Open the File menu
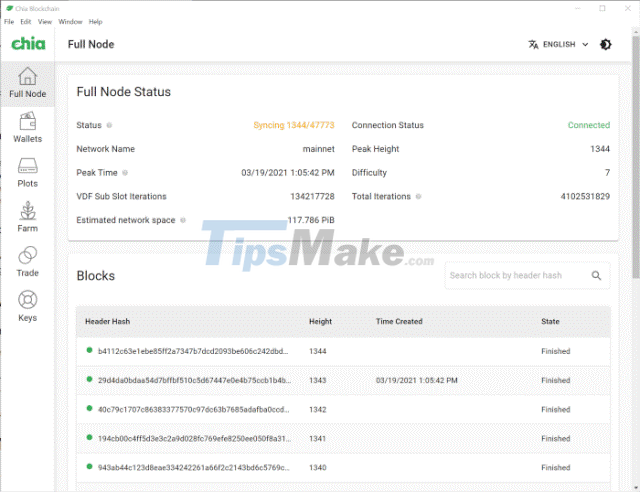640x492 pixels. click(8, 21)
